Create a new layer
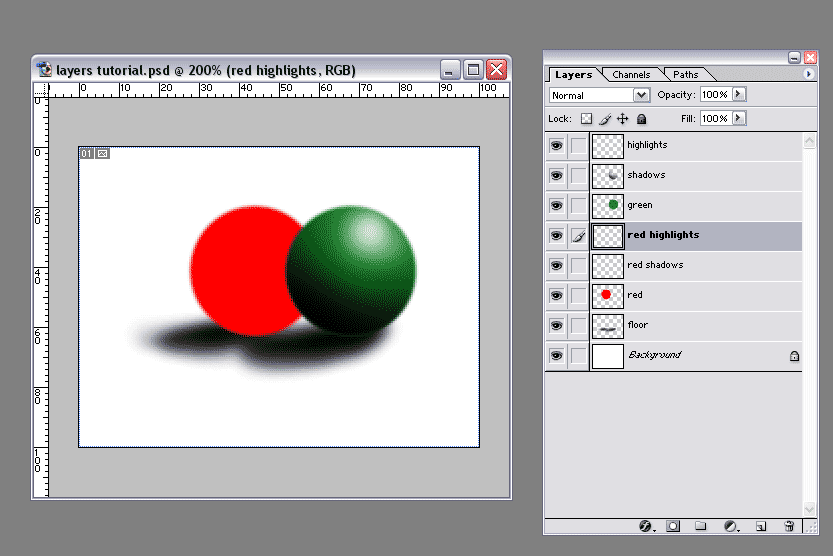Image resolution: width=833 pixels, height=556 pixels. pos(760,525)
